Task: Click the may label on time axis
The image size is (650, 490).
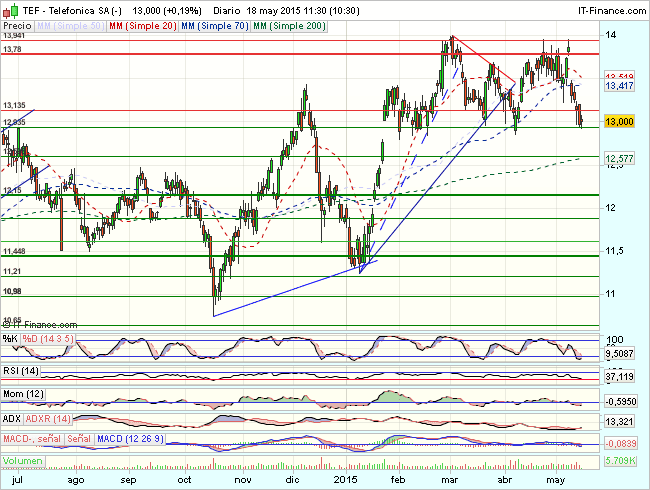Action: click(x=555, y=480)
